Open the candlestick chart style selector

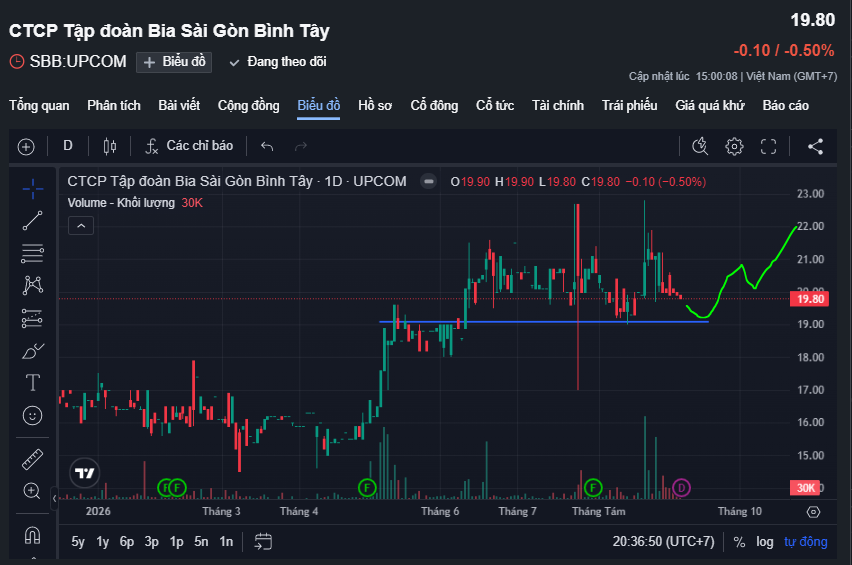[x=110, y=146]
